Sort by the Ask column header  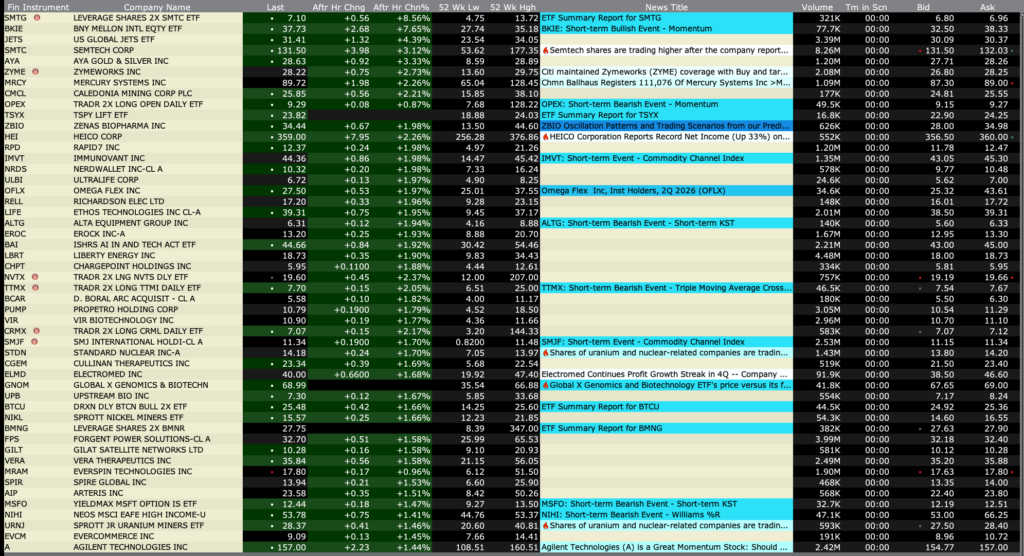point(987,7)
